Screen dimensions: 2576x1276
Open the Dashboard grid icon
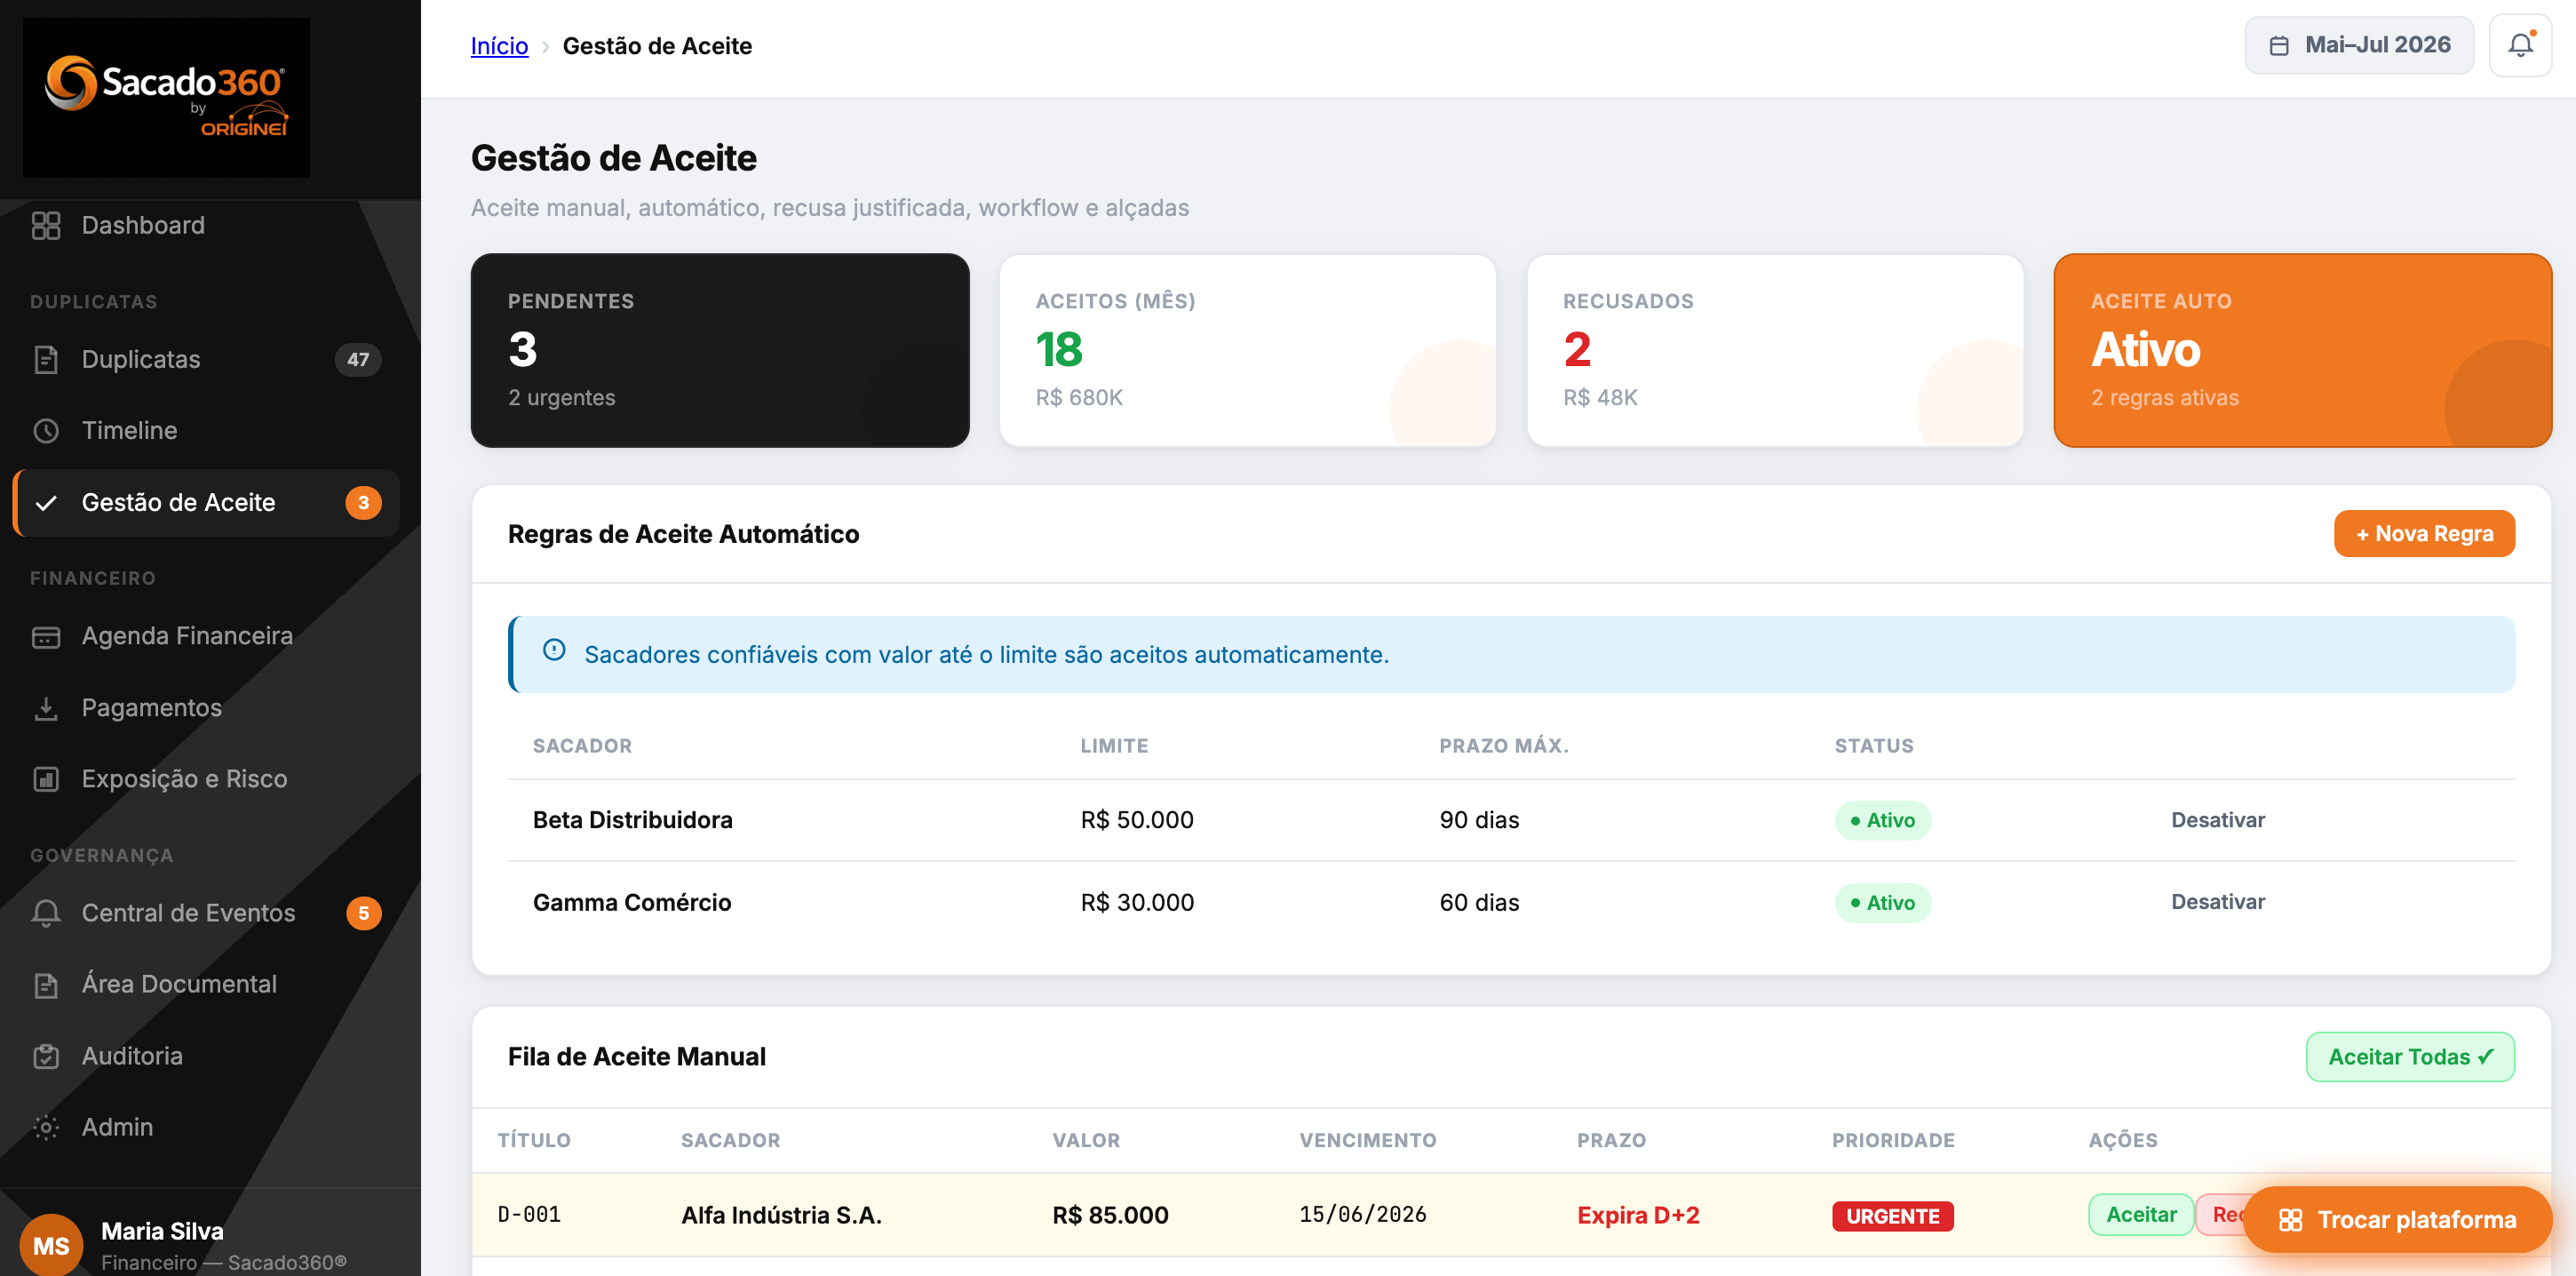[46, 225]
